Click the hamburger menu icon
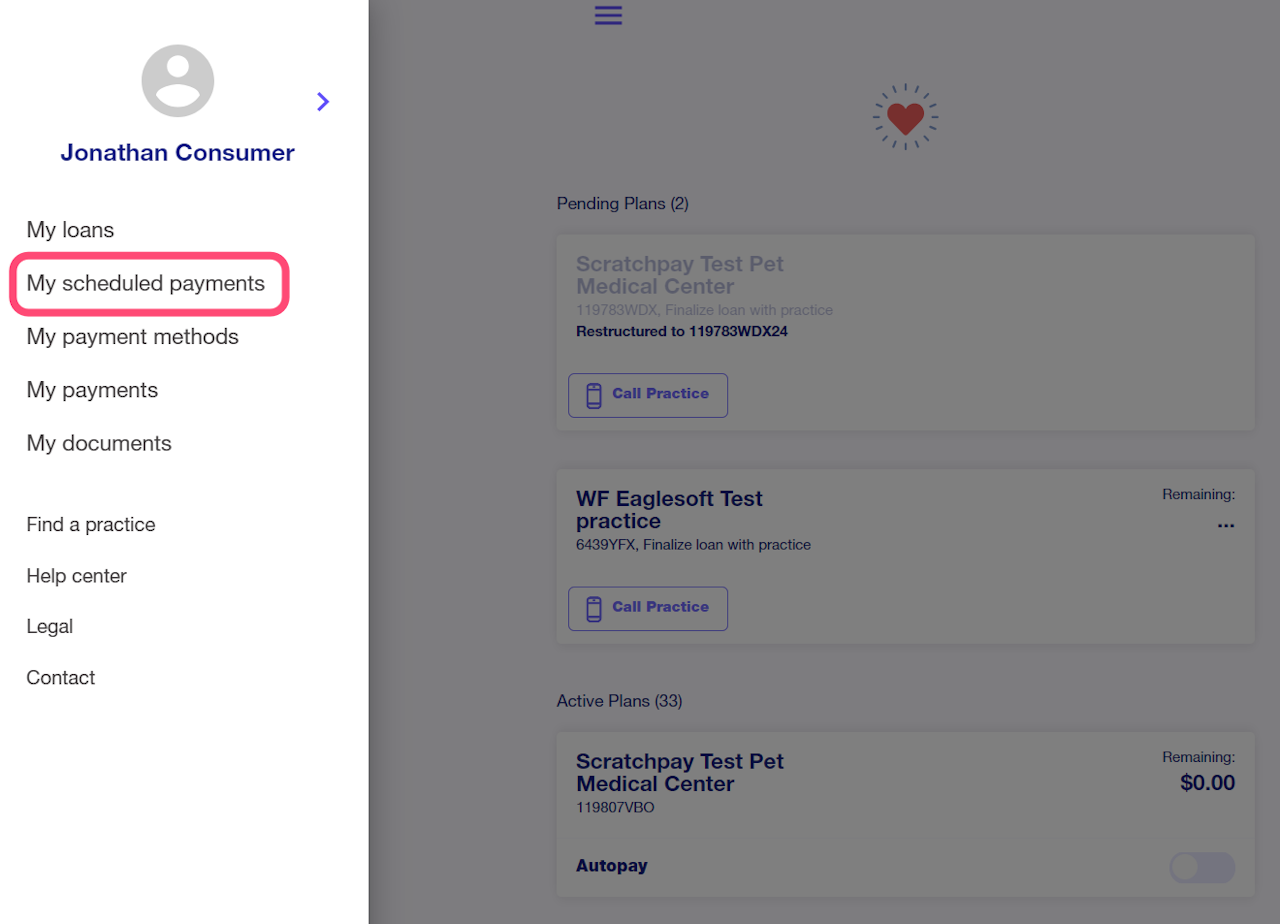The image size is (1280, 924). click(x=608, y=15)
